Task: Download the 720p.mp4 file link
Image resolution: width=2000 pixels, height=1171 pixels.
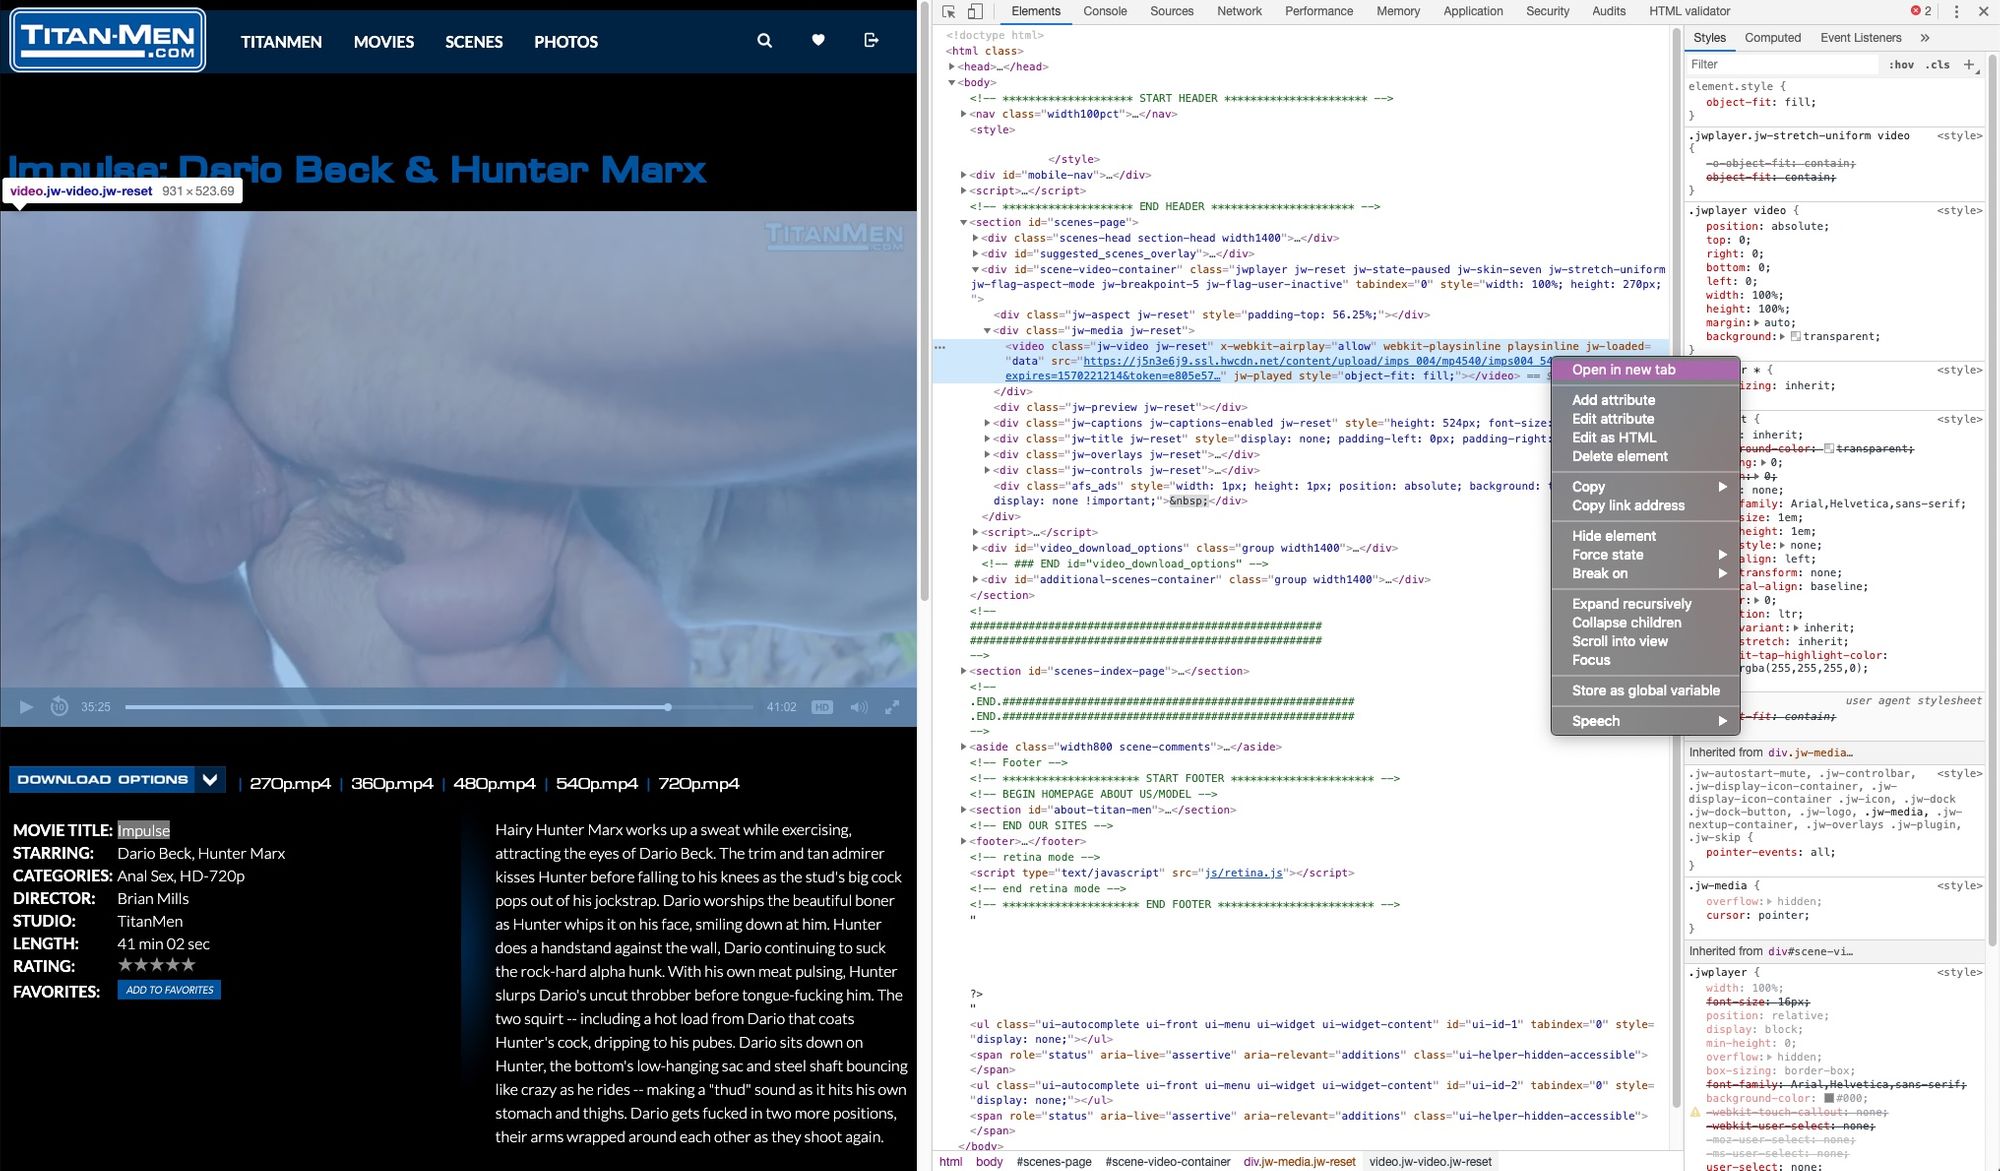Action: coord(699,784)
